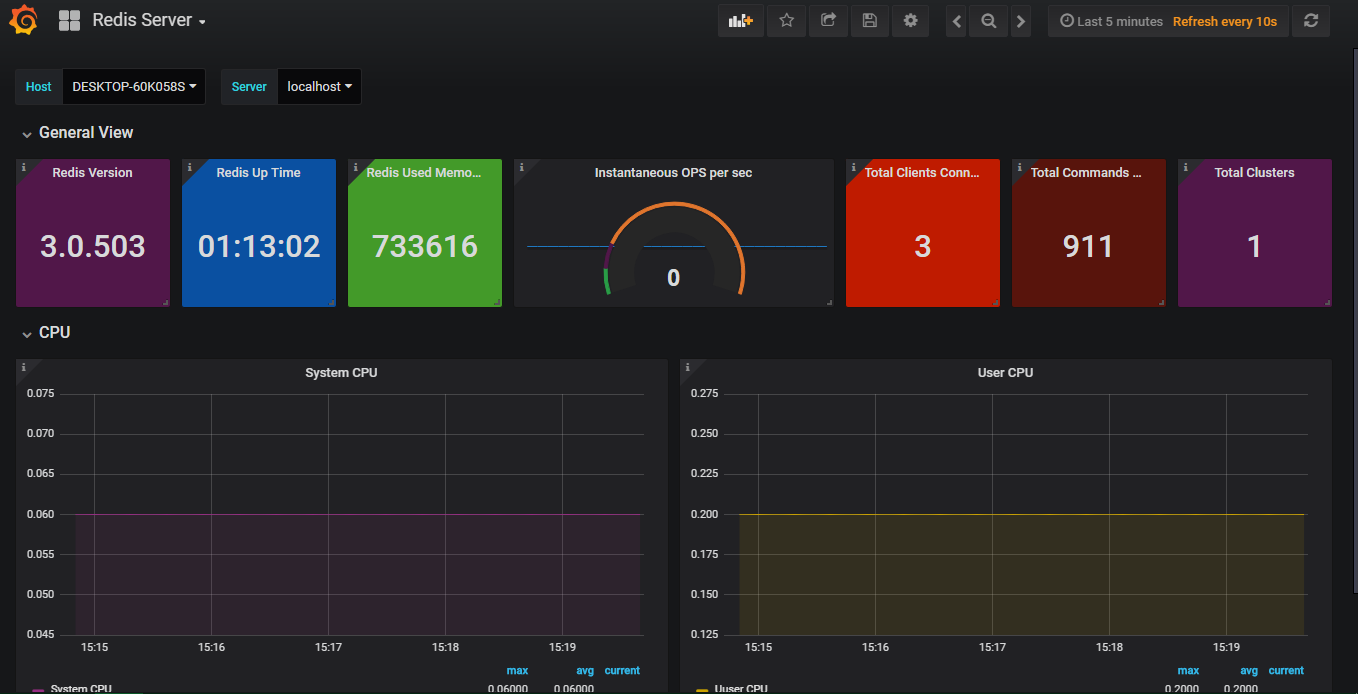Toggle the System CPU legend series
Image resolution: width=1358 pixels, height=694 pixels.
click(80, 688)
